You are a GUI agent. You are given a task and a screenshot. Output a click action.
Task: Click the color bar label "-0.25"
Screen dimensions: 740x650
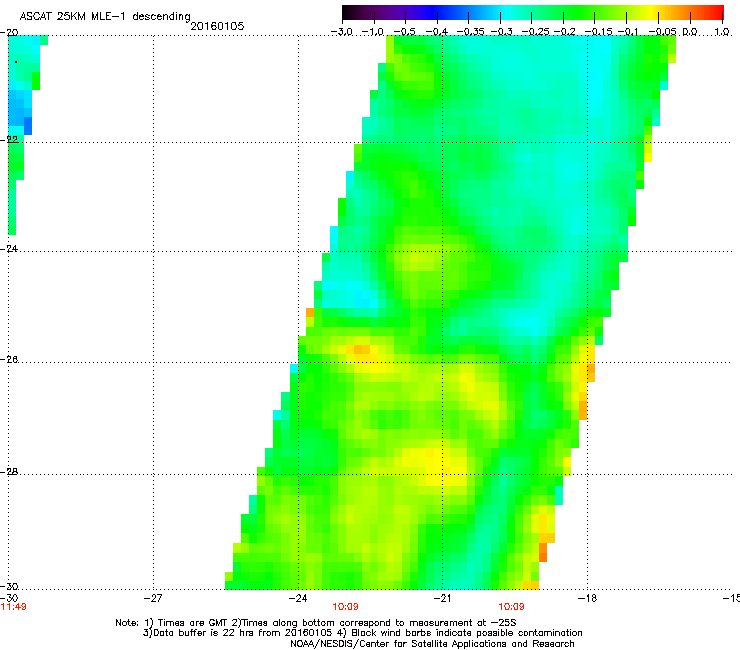click(x=535, y=32)
